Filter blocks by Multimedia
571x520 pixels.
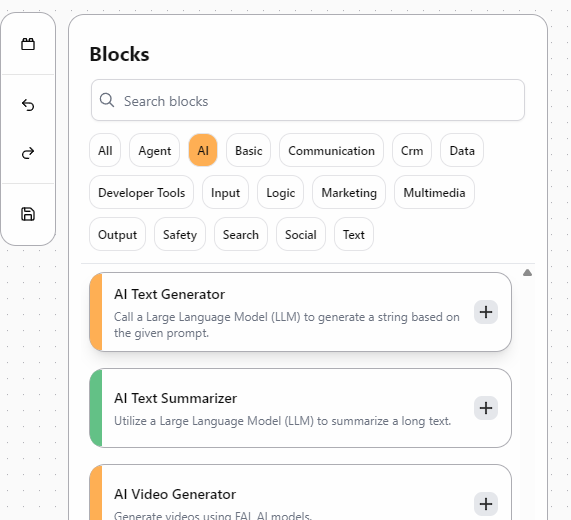[434, 192]
